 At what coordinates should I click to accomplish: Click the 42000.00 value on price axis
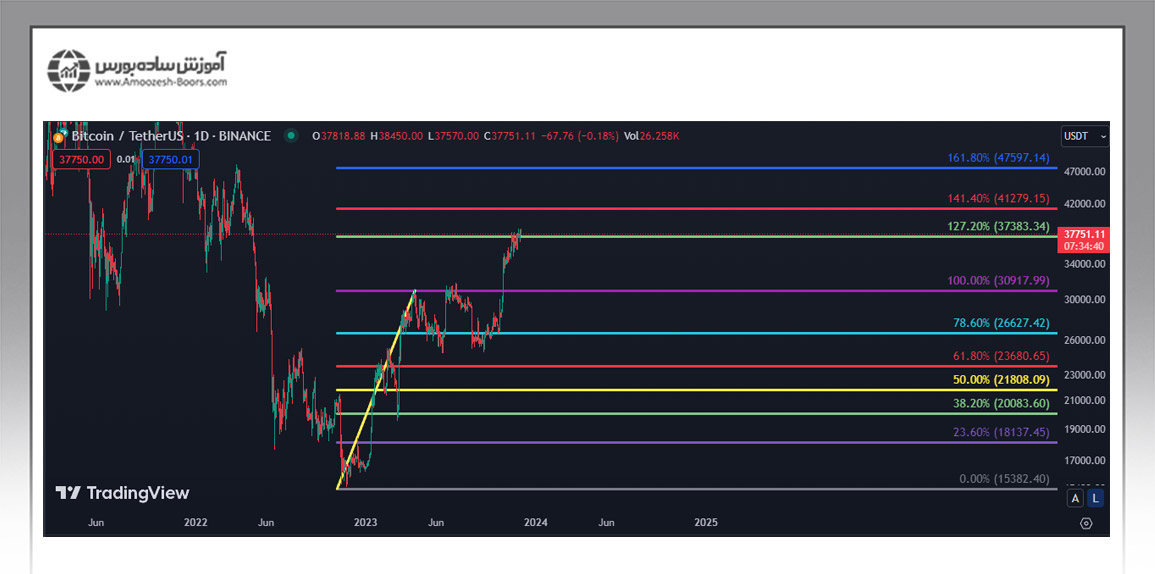click(x=1085, y=204)
